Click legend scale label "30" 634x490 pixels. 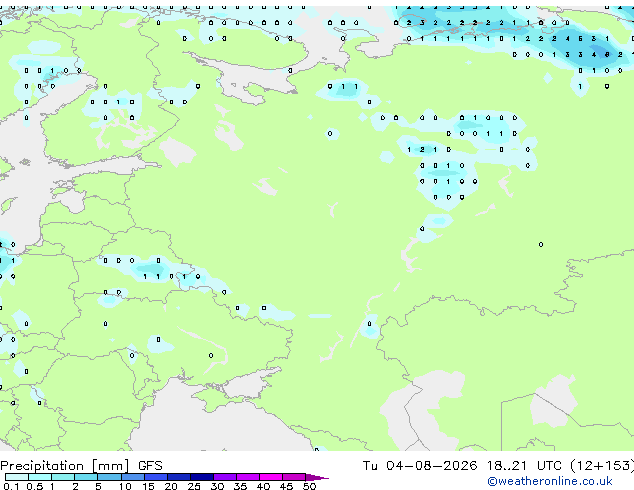tap(217, 486)
